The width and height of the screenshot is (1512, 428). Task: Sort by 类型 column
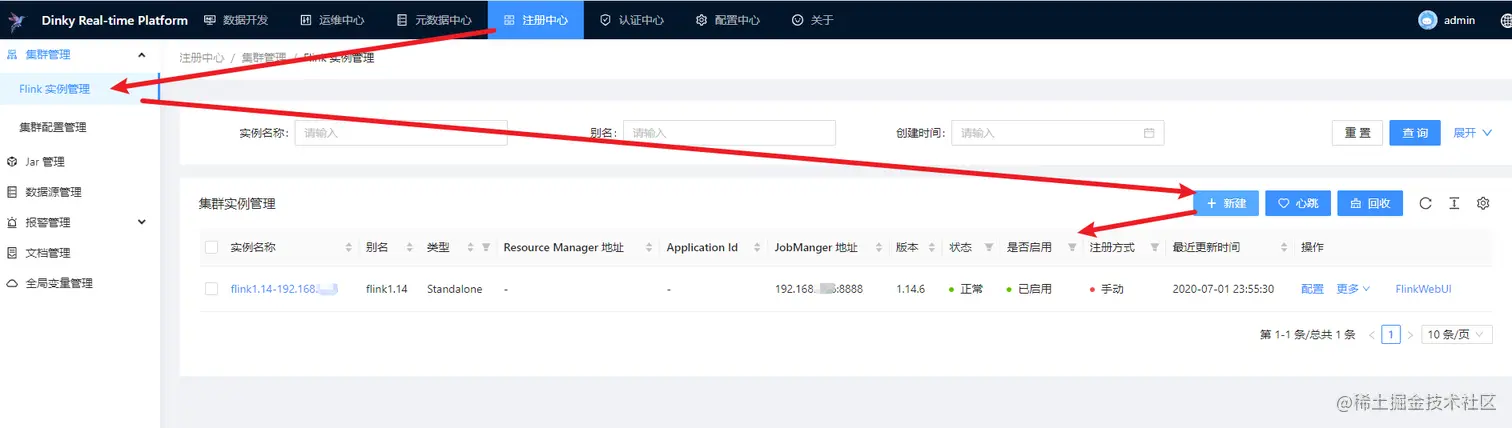click(470, 247)
